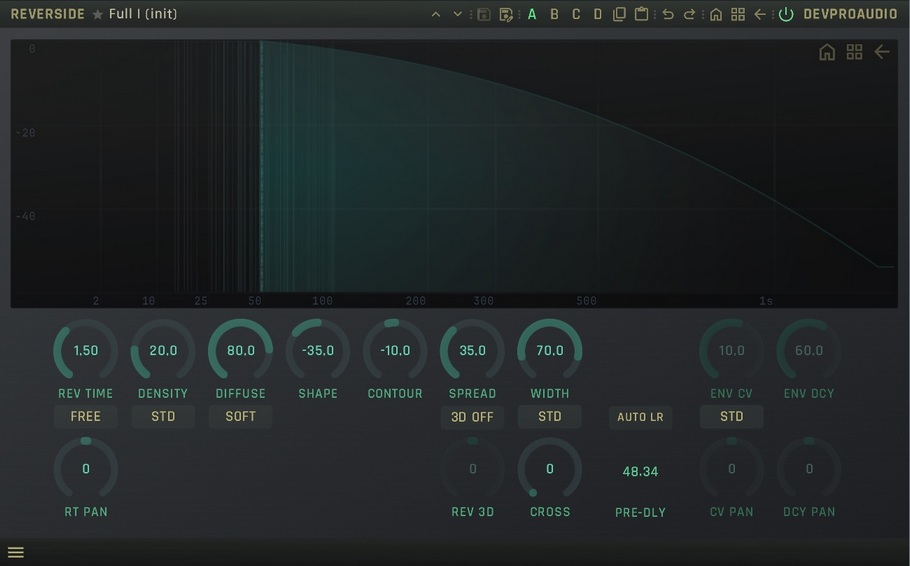This screenshot has width=910, height=566.
Task: Click the AUTO LR button
Action: pyautogui.click(x=640, y=417)
